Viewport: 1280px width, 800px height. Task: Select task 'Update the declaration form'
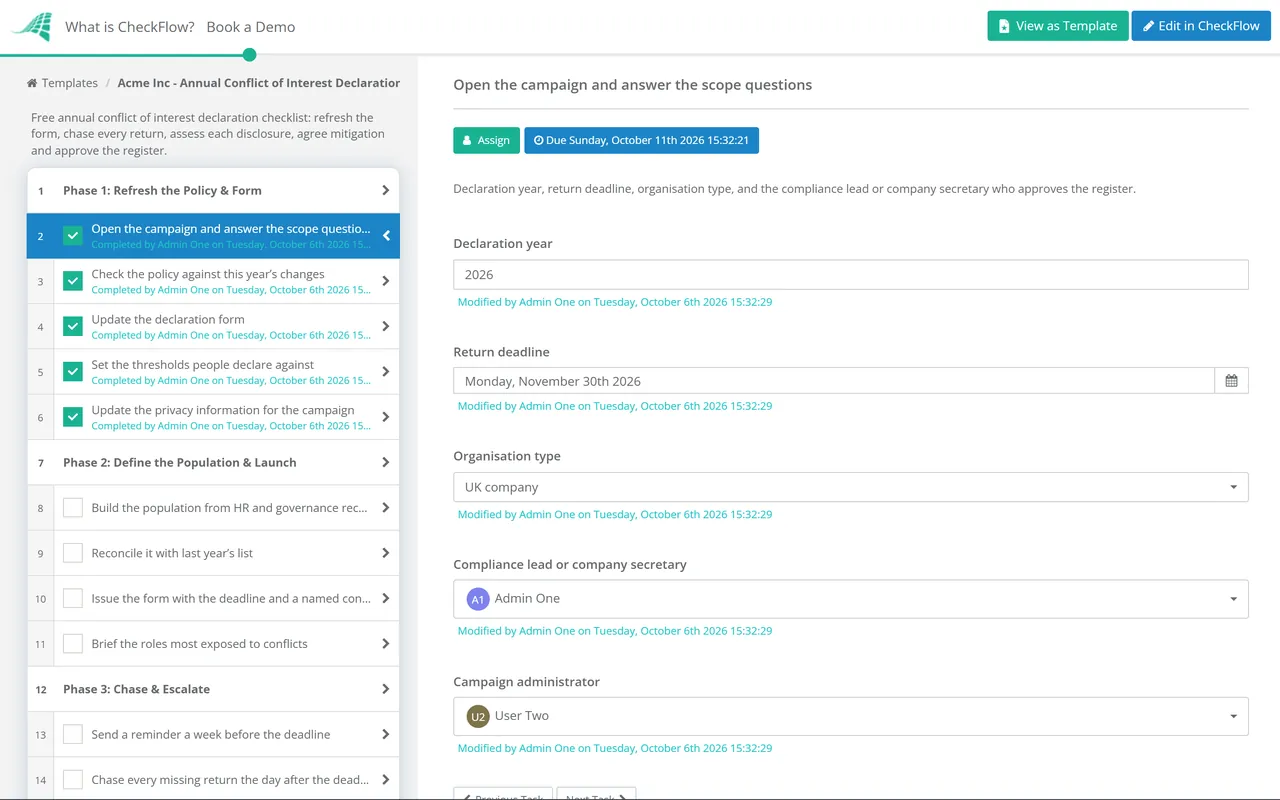(213, 326)
